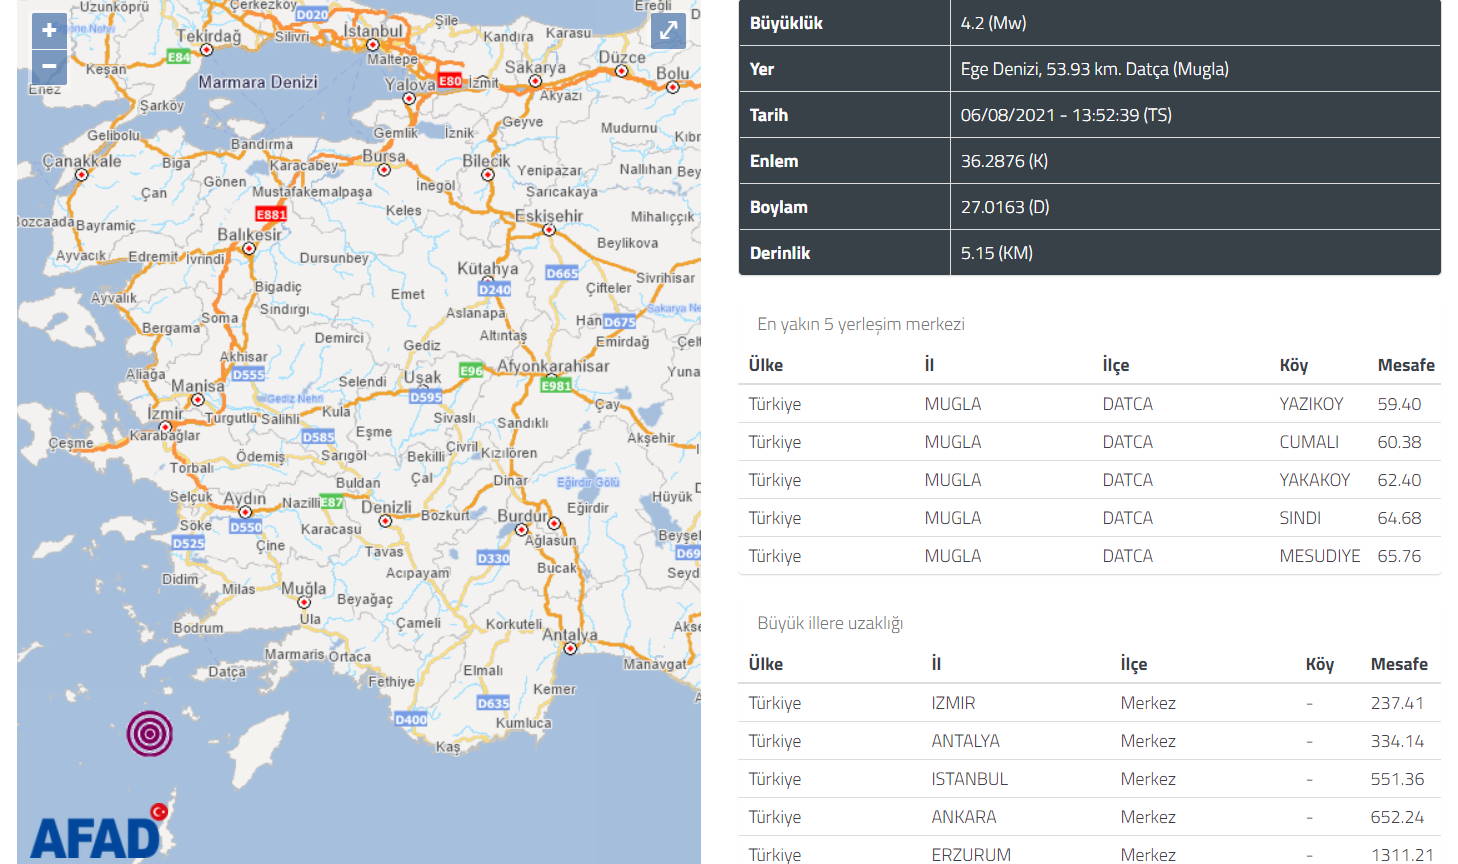Select the YAZIKOY row village name
The height and width of the screenshot is (864, 1458).
1311,404
